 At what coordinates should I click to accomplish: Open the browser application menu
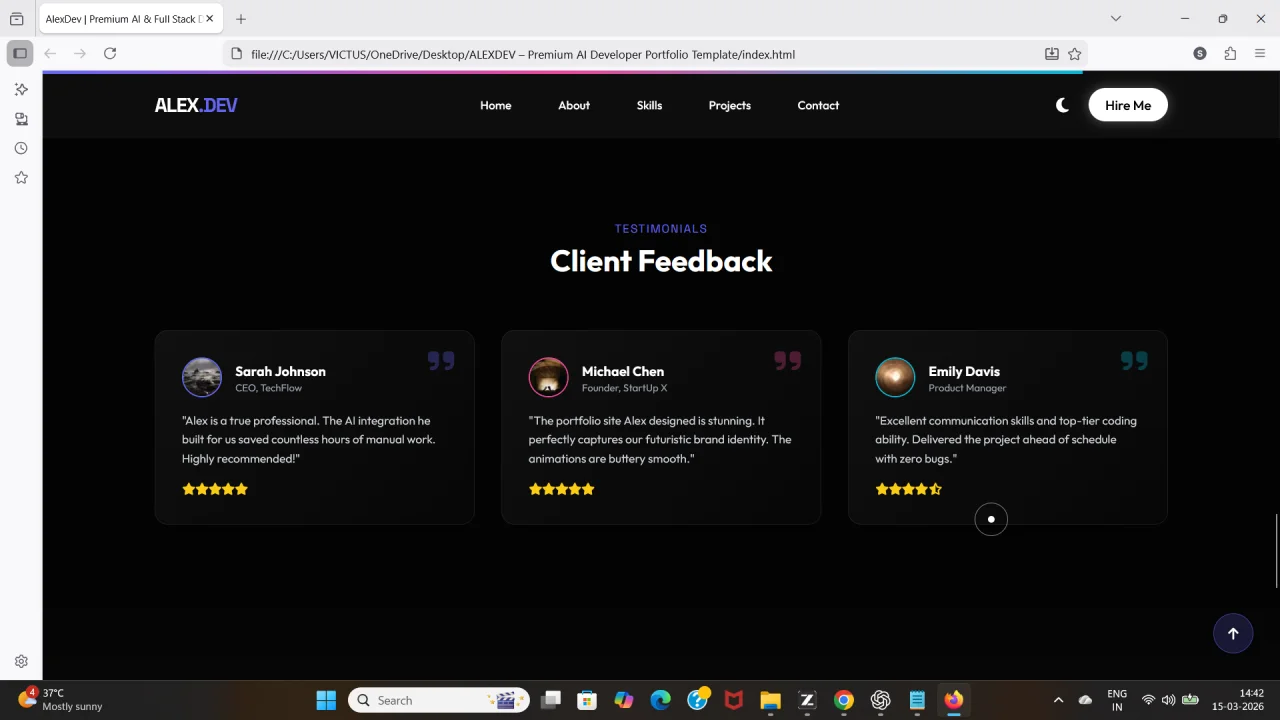pyautogui.click(x=1260, y=54)
